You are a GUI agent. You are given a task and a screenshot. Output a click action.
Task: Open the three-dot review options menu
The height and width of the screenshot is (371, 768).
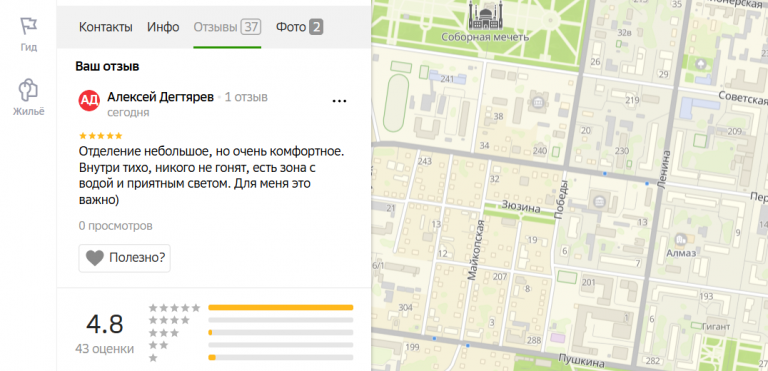coord(339,101)
